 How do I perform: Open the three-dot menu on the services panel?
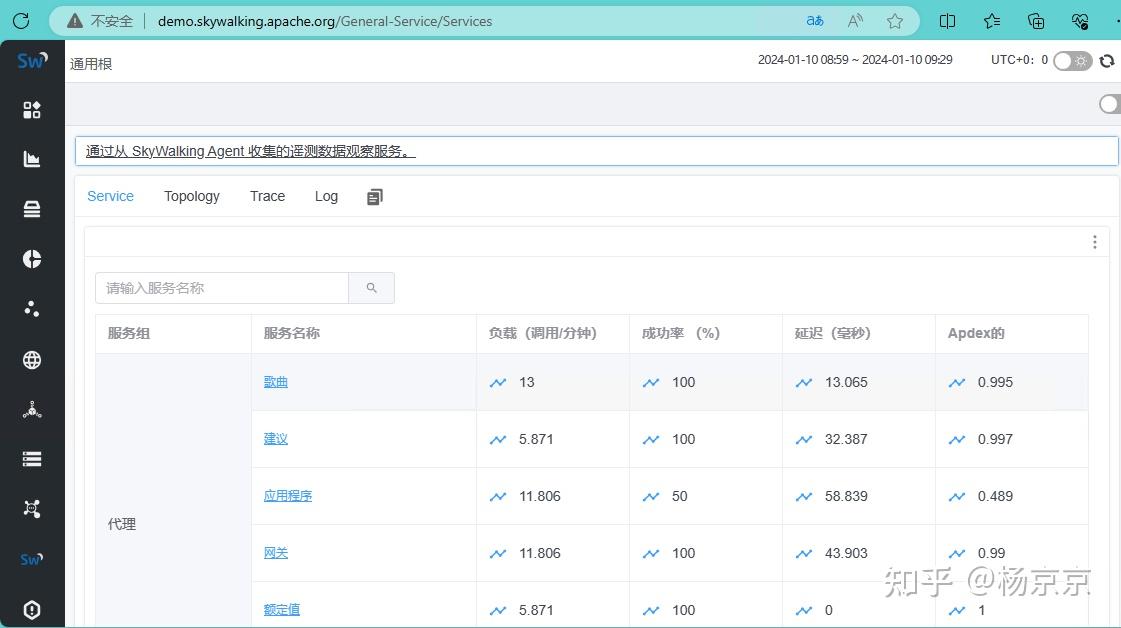[1094, 241]
